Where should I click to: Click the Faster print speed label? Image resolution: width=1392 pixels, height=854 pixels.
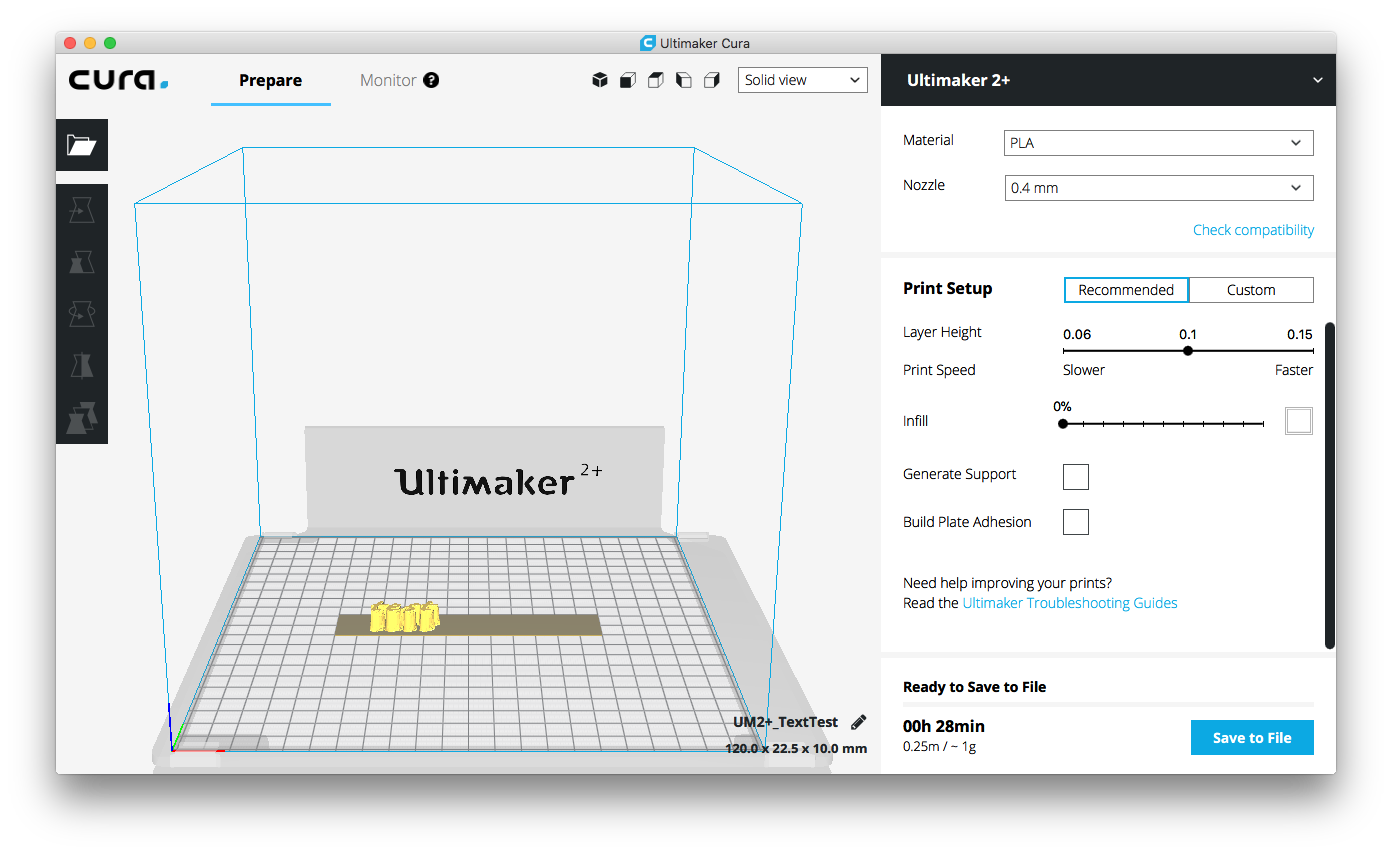pos(1294,370)
